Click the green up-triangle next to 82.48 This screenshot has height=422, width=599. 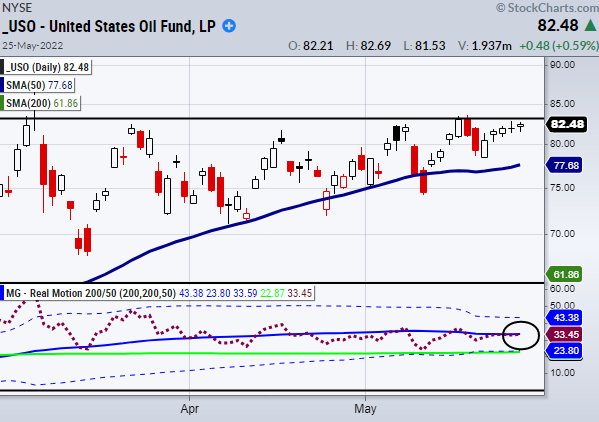click(x=591, y=26)
